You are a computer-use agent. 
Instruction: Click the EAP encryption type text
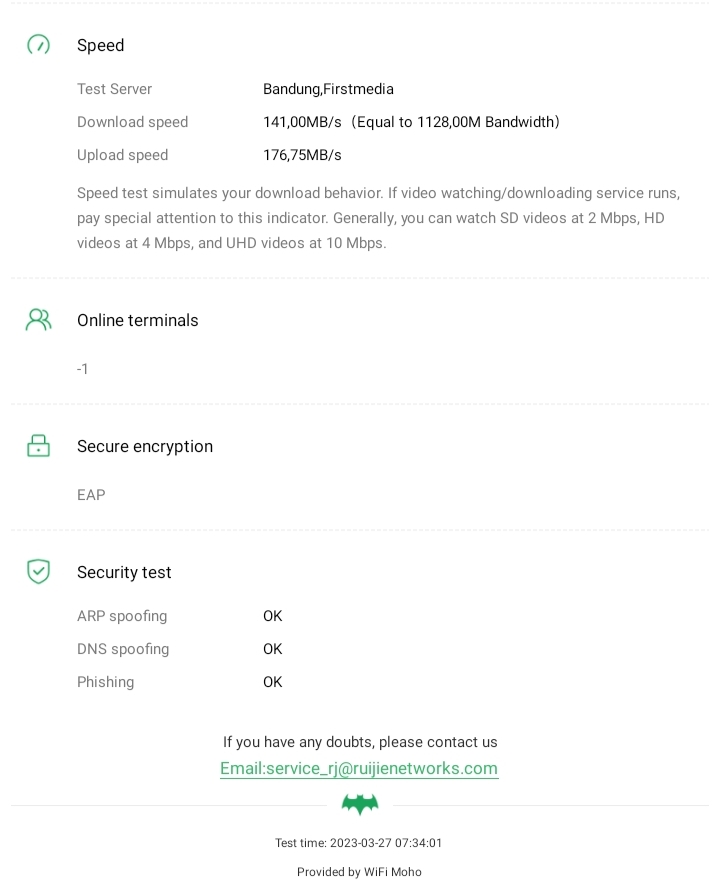pyautogui.click(x=91, y=495)
